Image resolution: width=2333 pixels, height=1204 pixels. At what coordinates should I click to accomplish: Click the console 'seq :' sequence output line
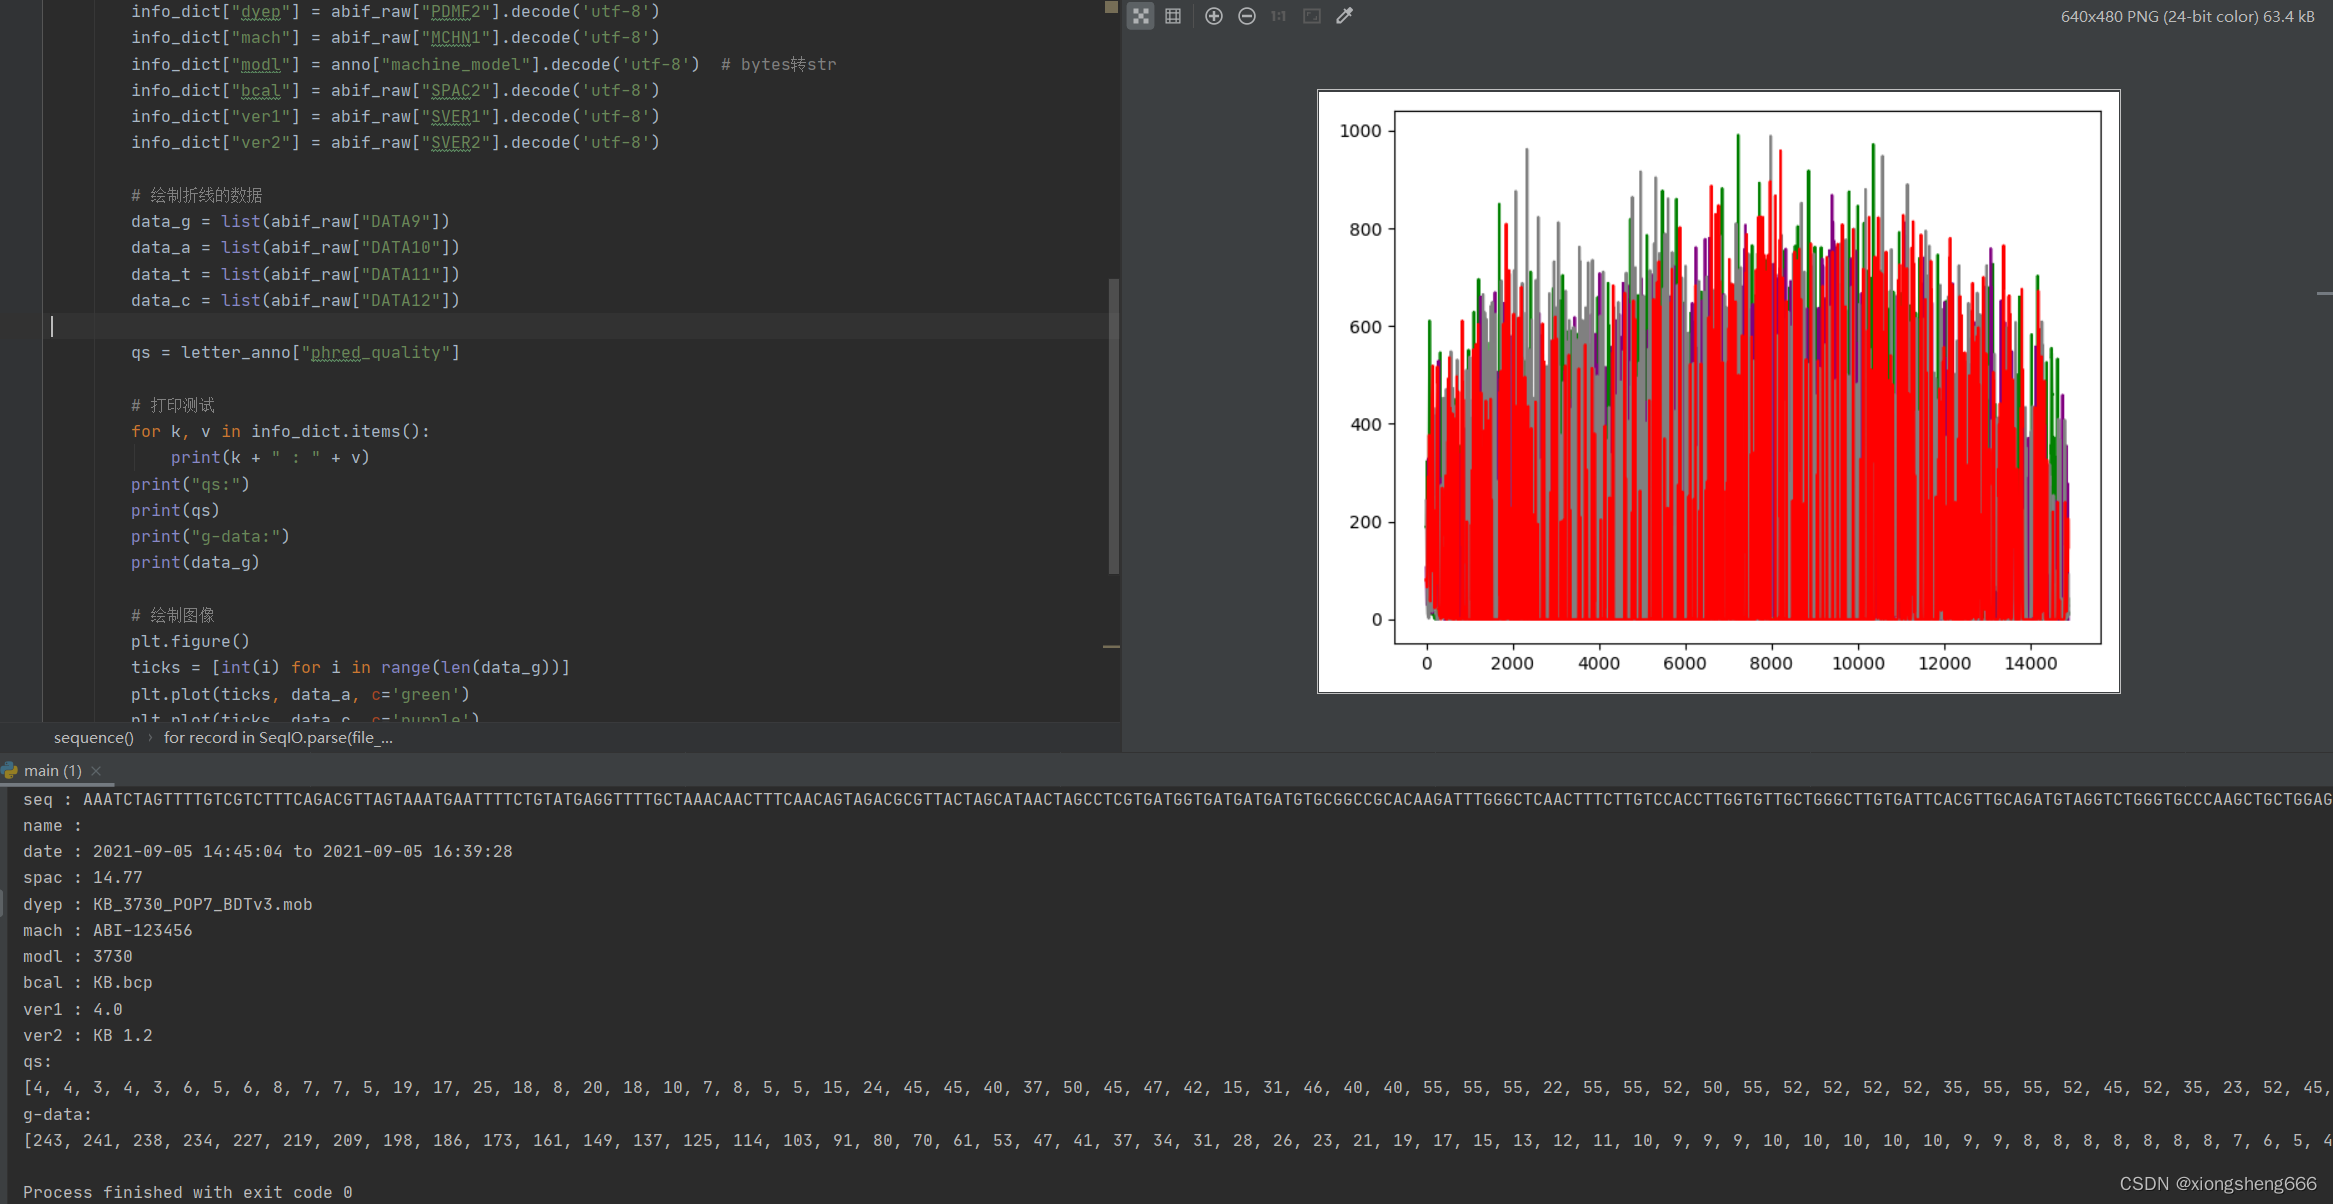[1177, 799]
